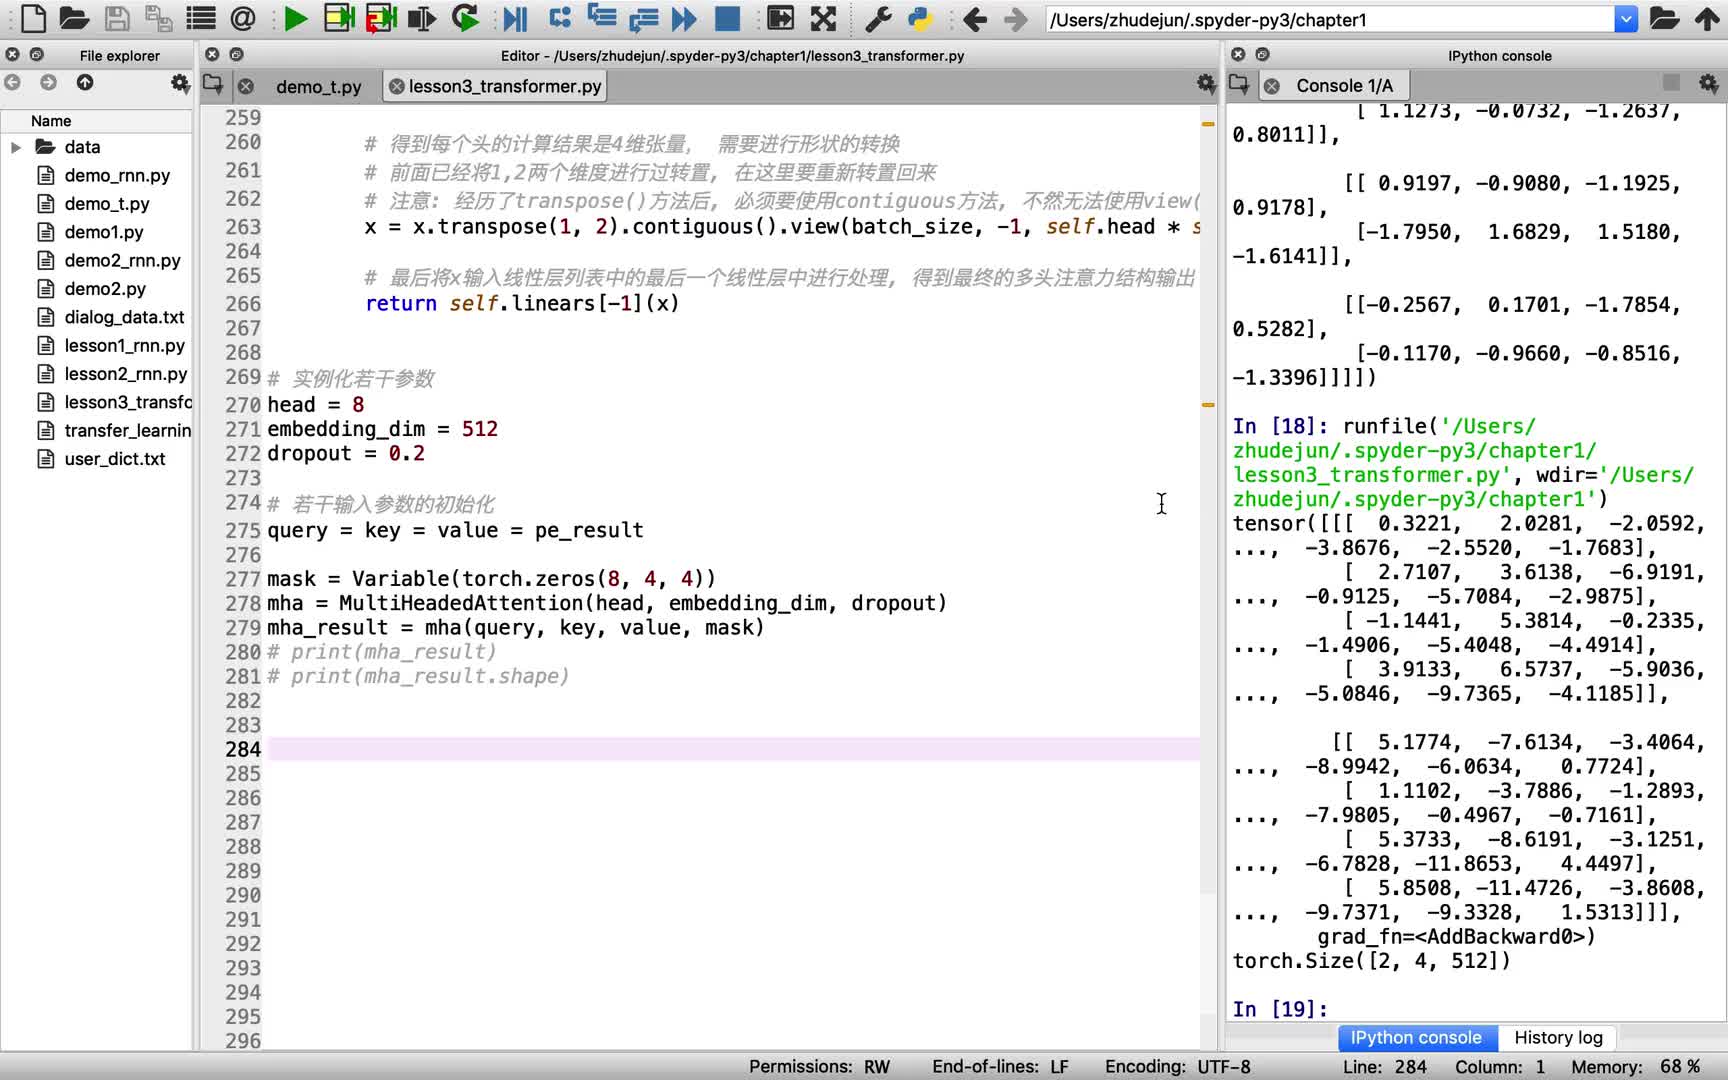The width and height of the screenshot is (1728, 1080).
Task: Open Preferences with the wrench icon
Action: tap(878, 18)
